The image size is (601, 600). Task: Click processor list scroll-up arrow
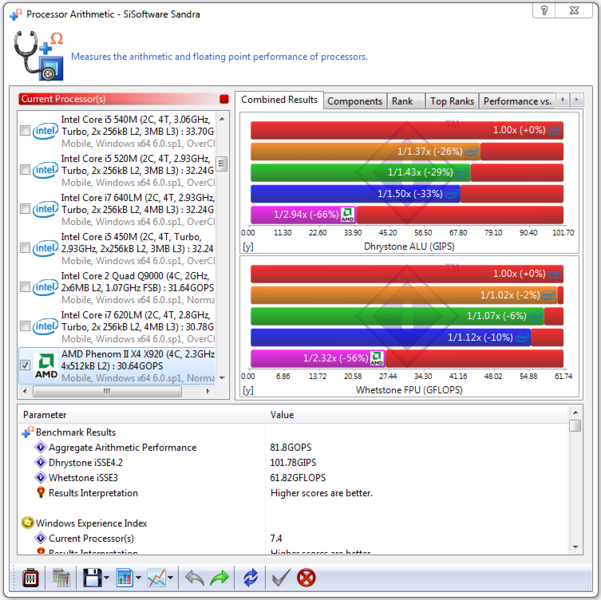(222, 119)
